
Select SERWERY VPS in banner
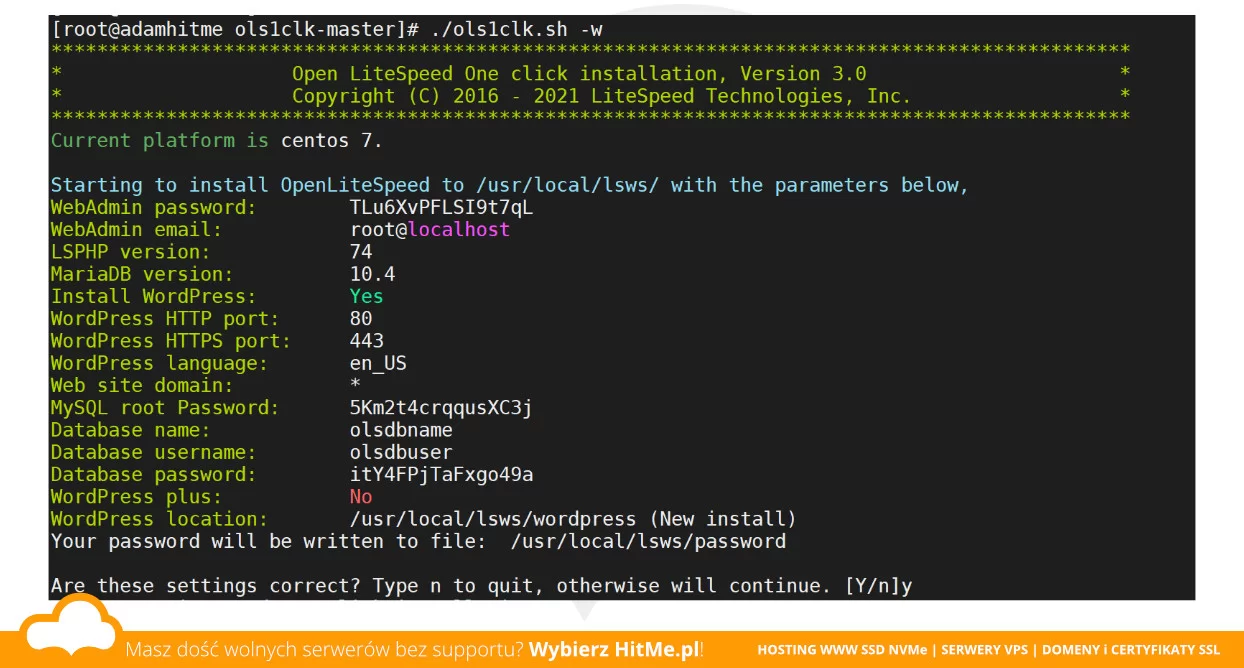coord(985,650)
